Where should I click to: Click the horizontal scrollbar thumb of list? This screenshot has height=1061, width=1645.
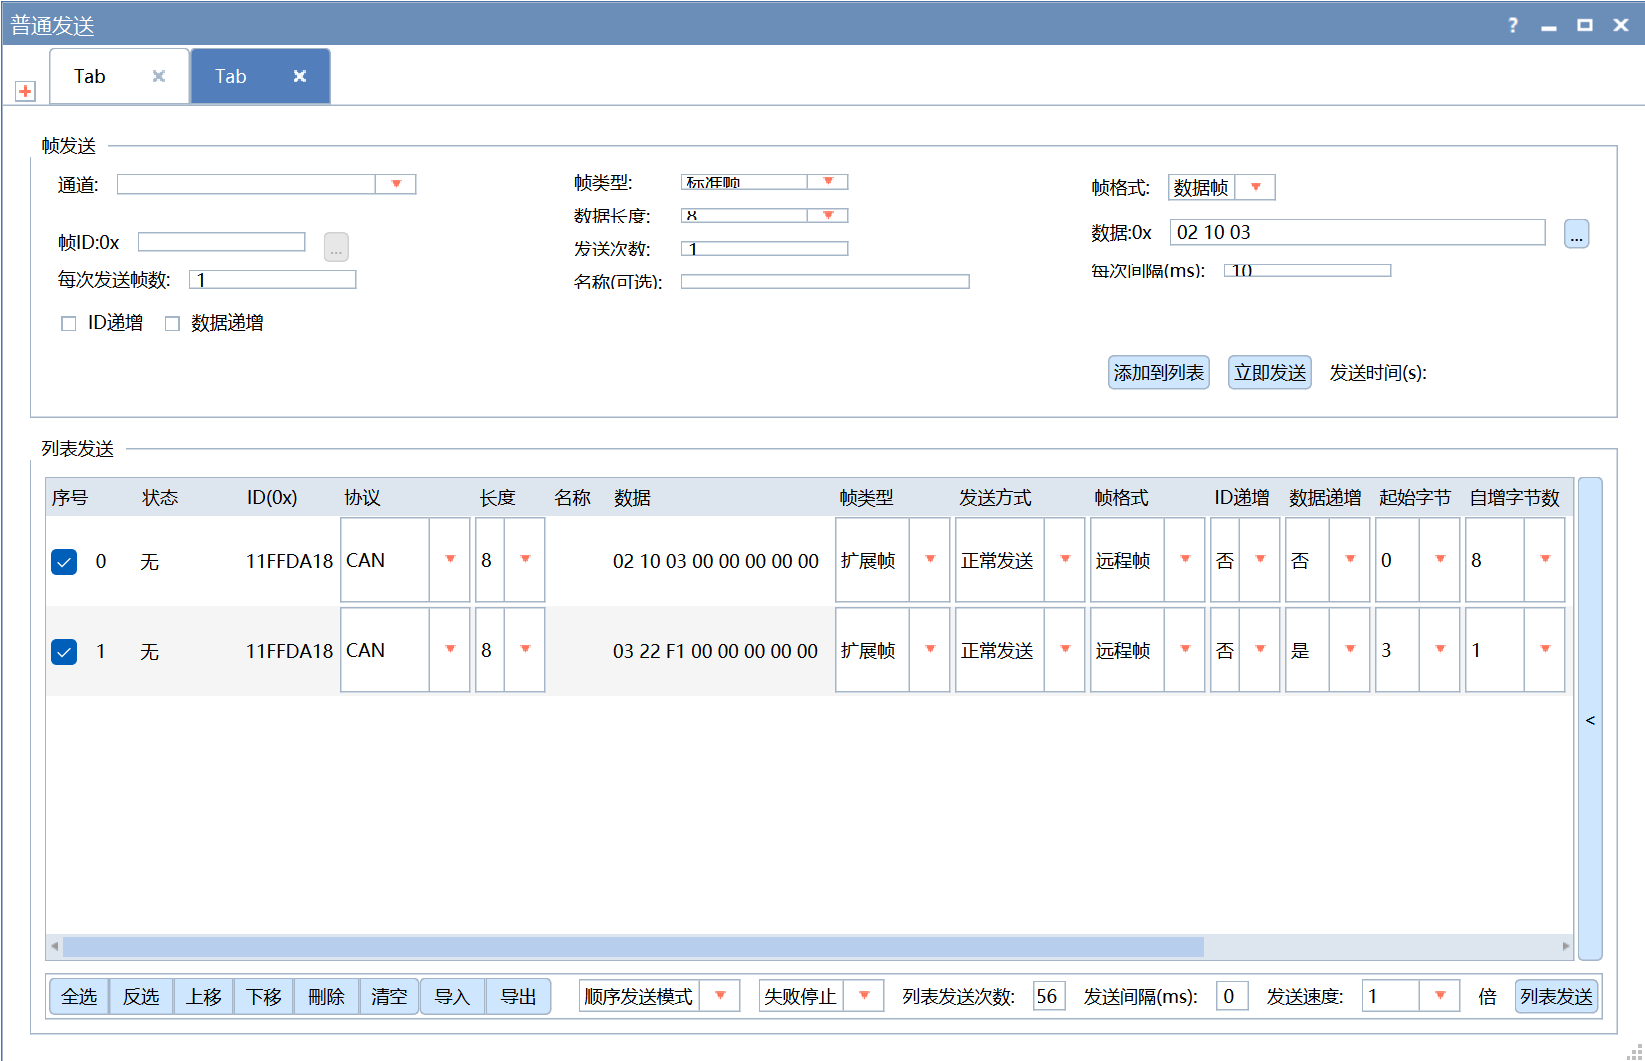tap(633, 946)
